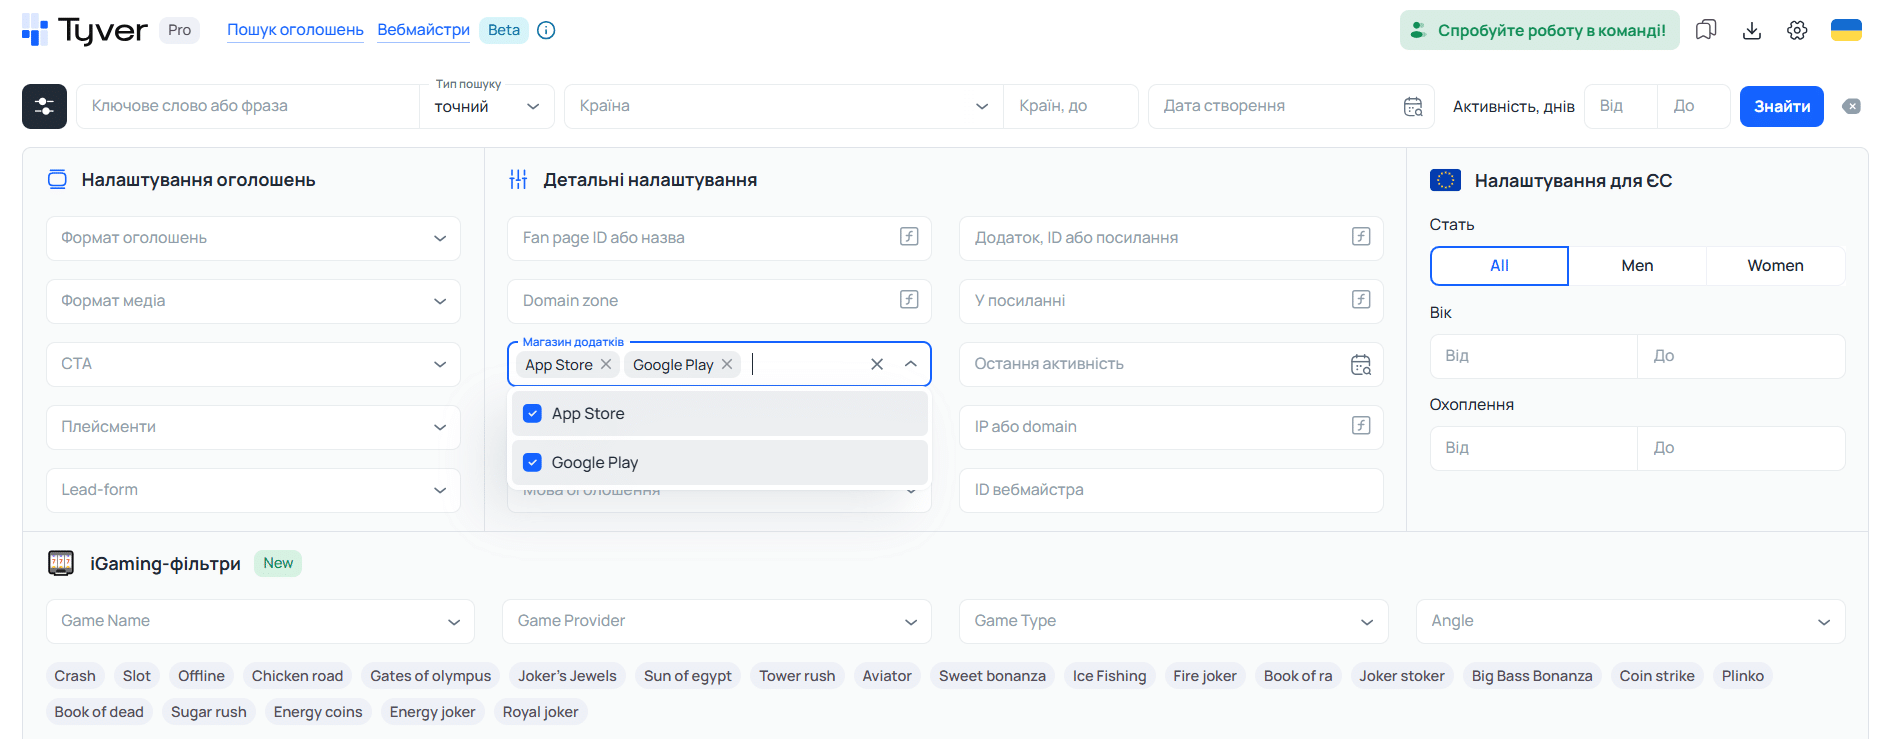Screen dimensions: 1880x739
Task: Open the CTA dropdown
Action: point(253,364)
